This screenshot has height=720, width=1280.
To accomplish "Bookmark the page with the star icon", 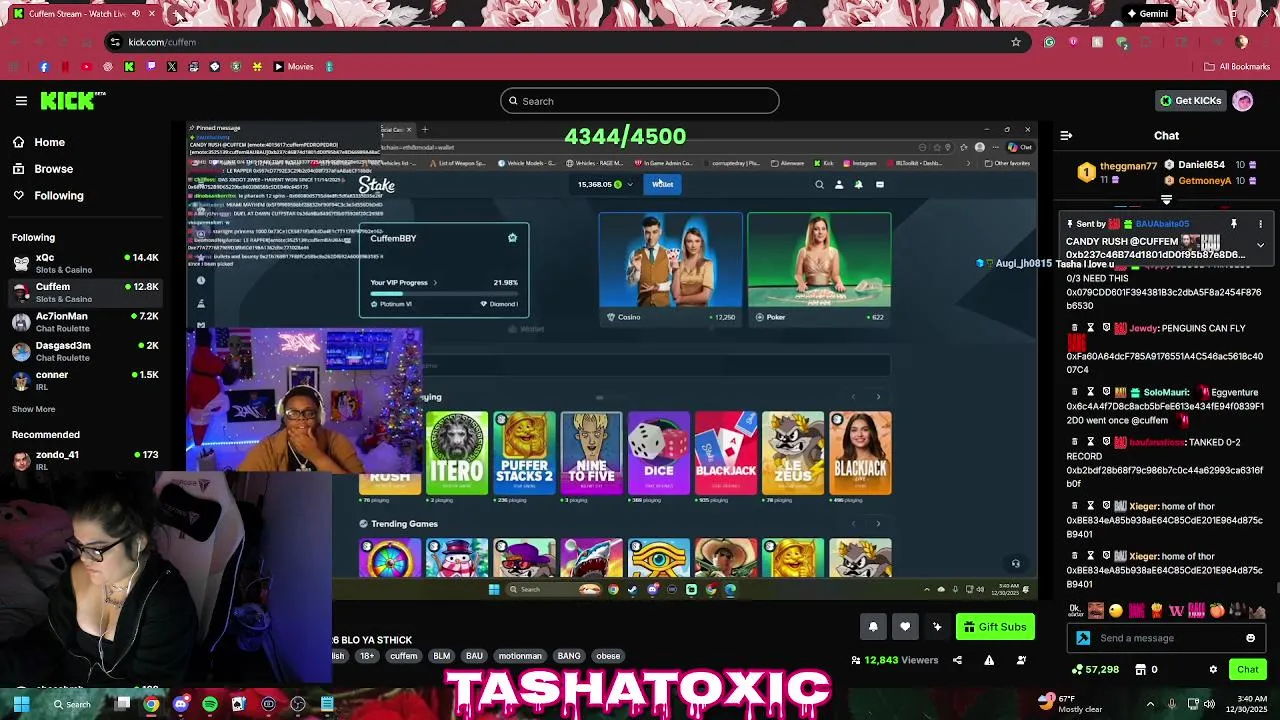I will 1016,42.
